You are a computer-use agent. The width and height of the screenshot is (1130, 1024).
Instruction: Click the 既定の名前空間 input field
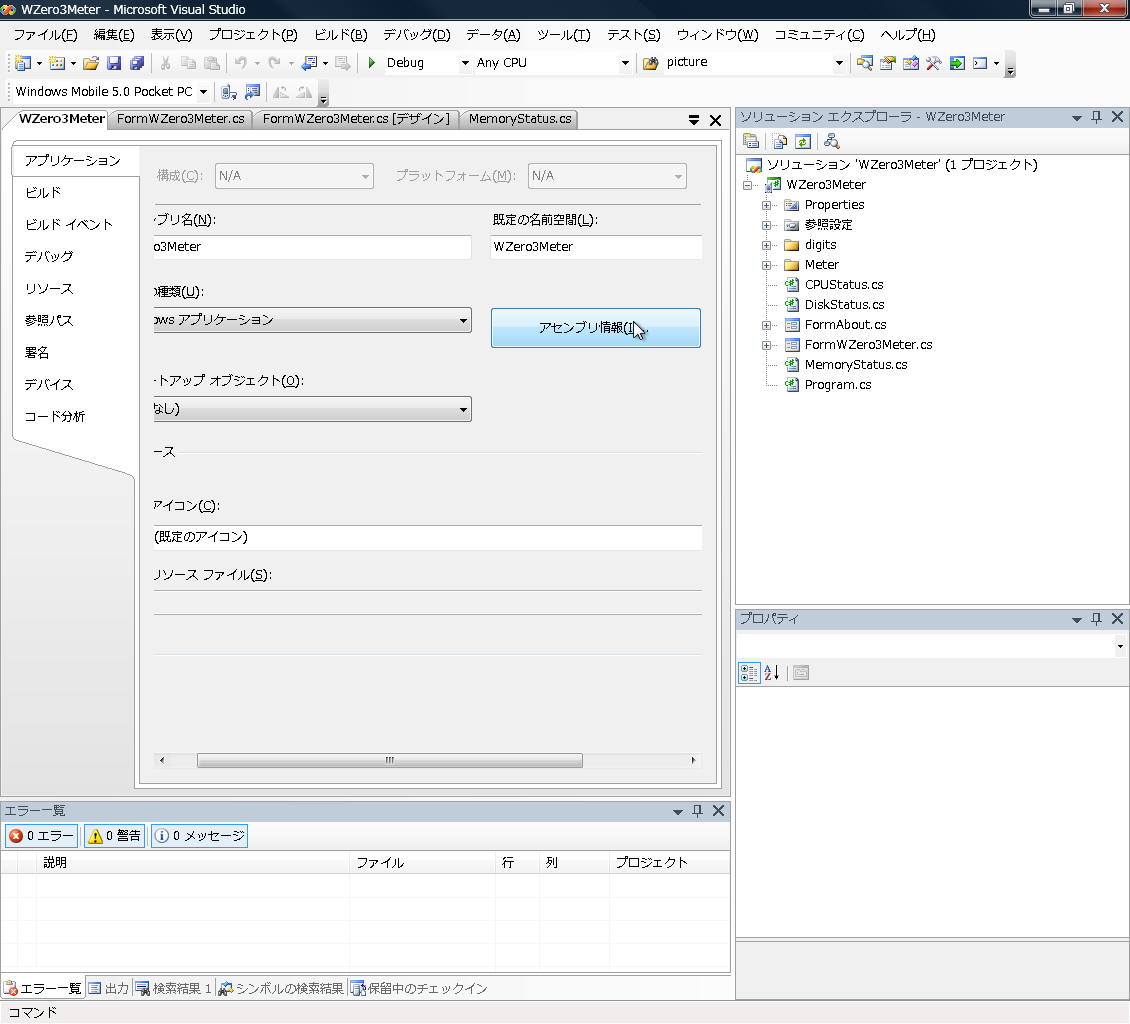596,247
